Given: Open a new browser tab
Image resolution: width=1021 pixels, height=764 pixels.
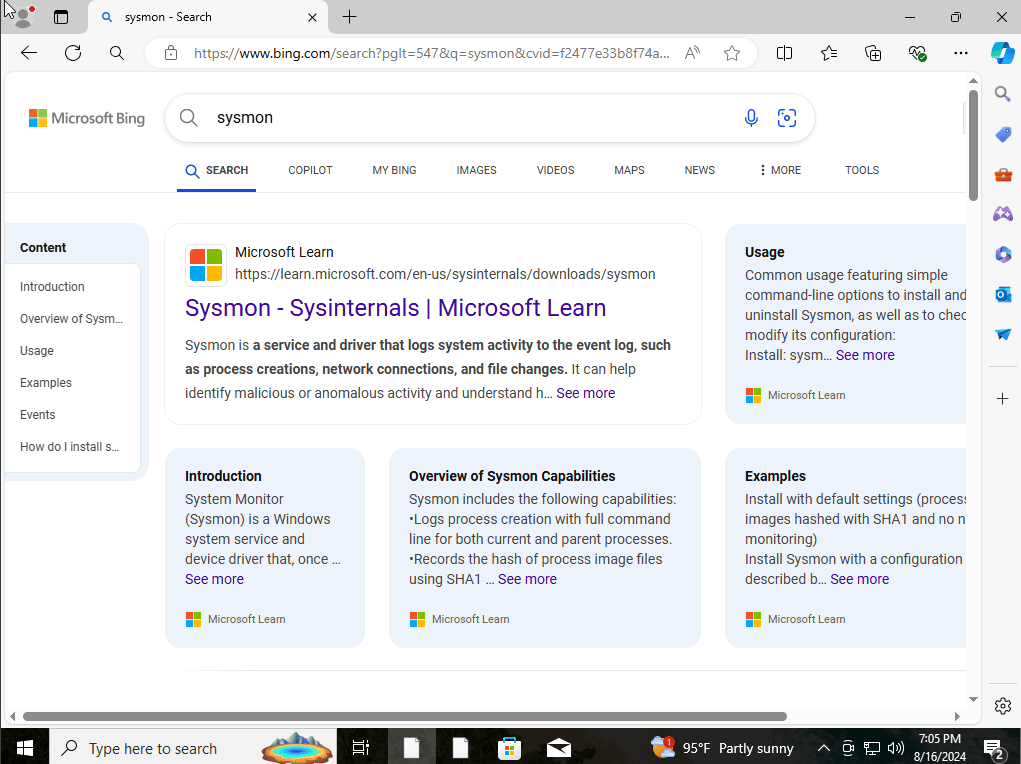Looking at the screenshot, I should coord(350,17).
